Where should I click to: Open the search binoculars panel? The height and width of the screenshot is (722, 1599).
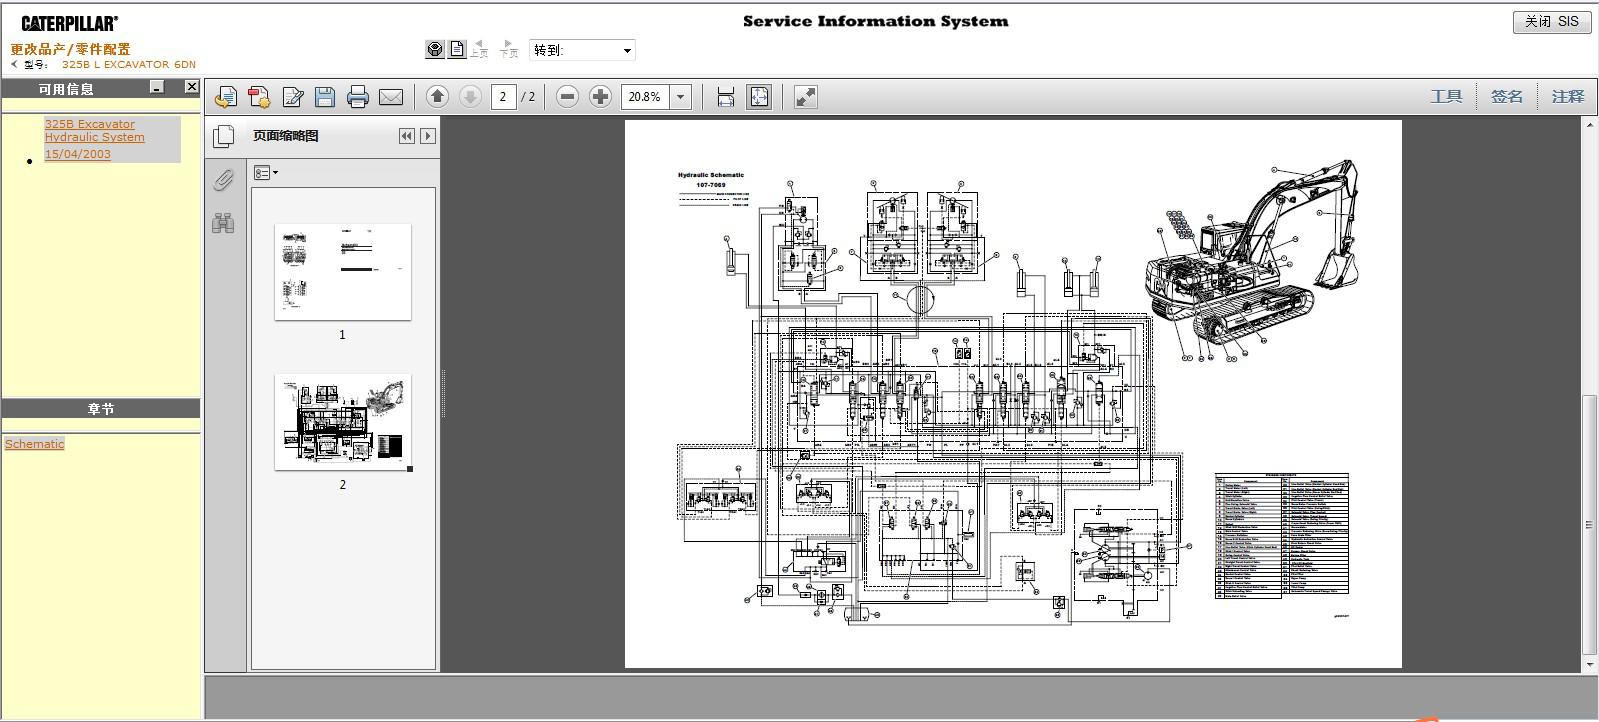click(x=223, y=223)
